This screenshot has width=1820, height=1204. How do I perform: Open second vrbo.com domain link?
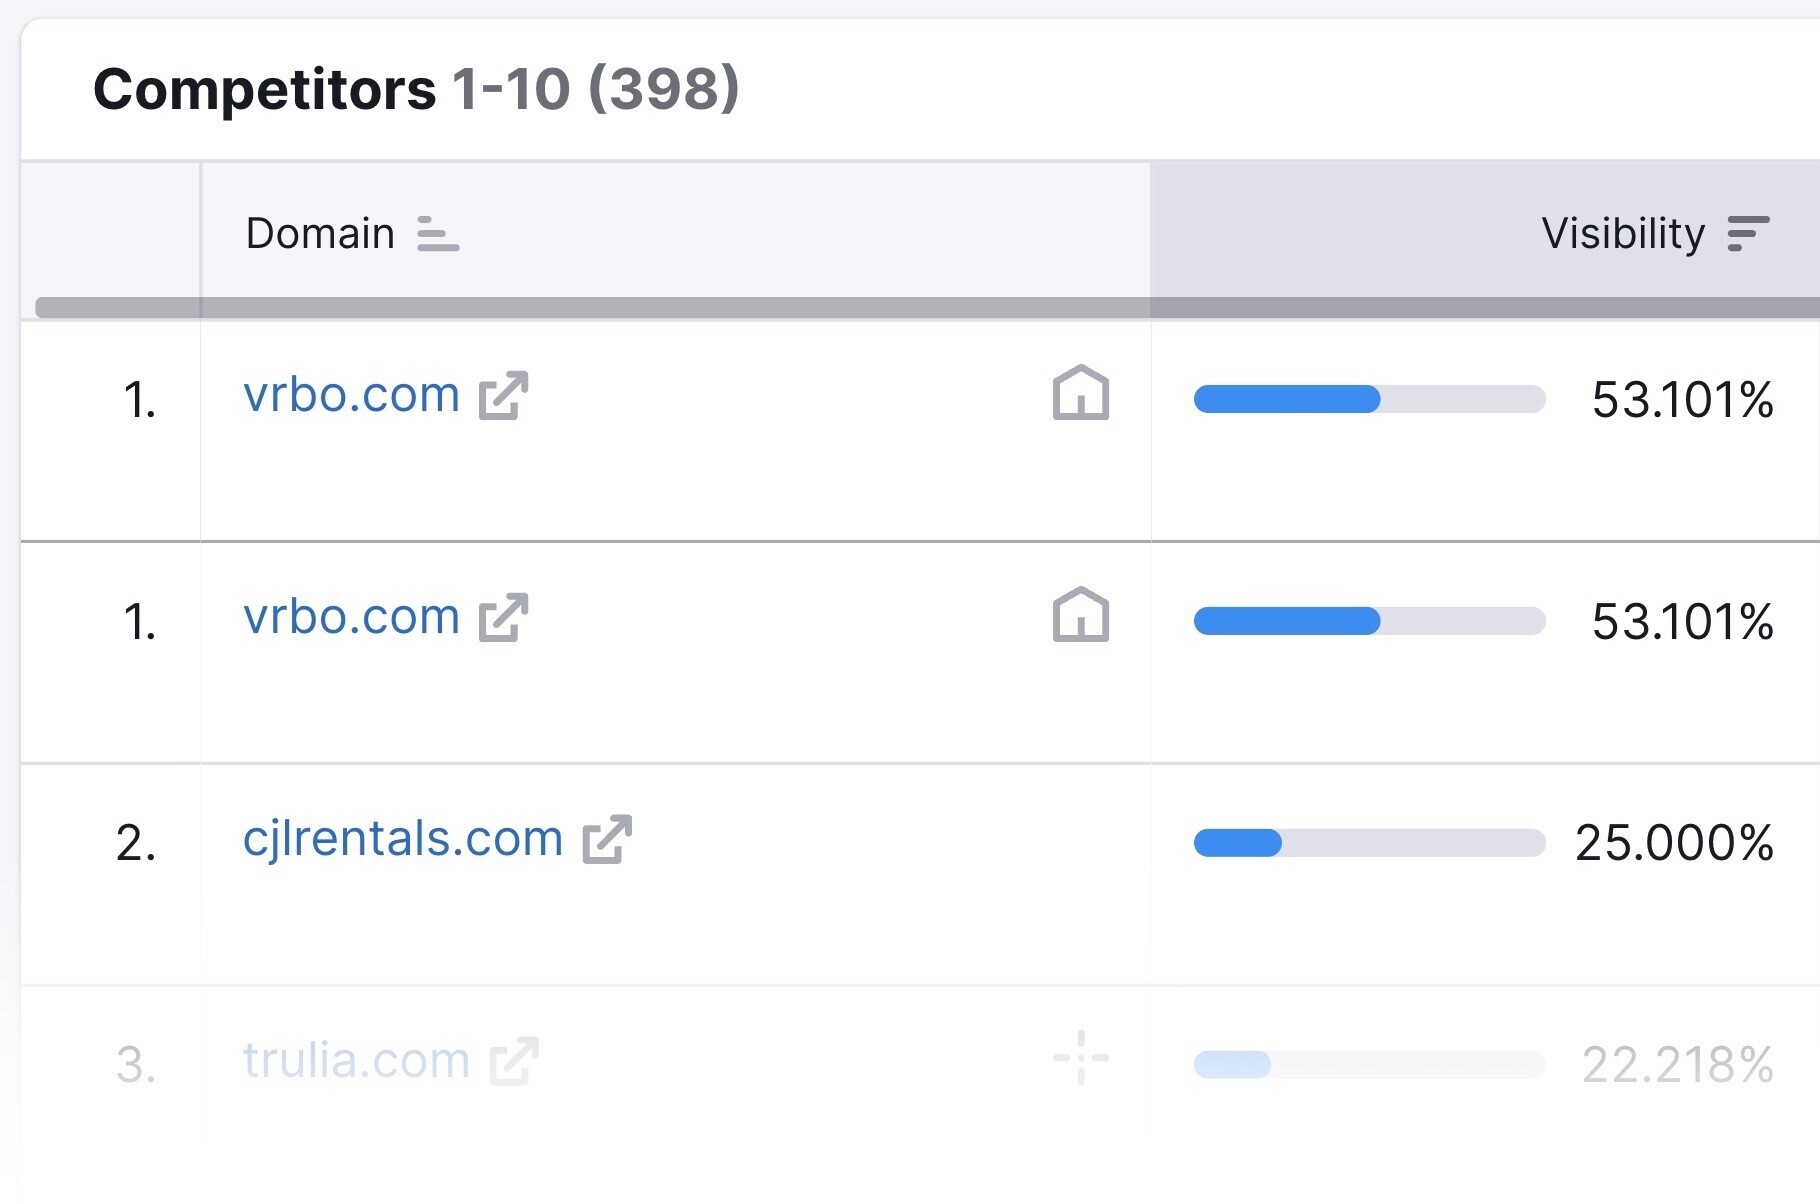click(x=351, y=617)
